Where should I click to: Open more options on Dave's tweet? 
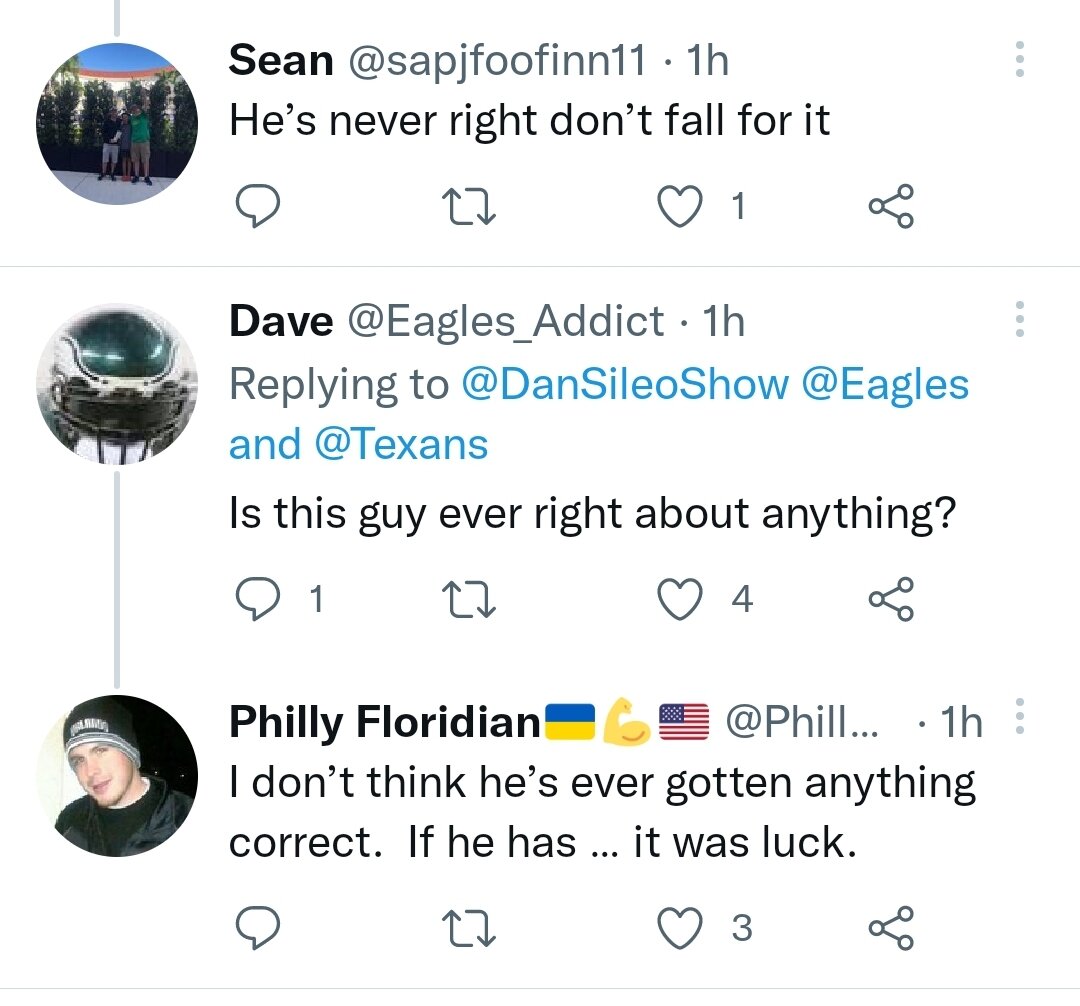(x=1019, y=319)
